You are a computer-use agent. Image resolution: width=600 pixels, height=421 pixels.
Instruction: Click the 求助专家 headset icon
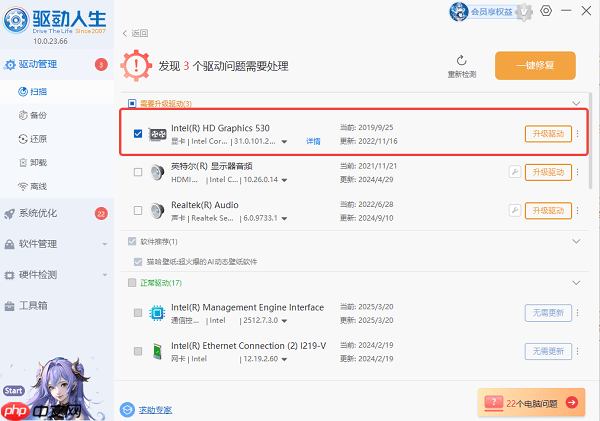(x=127, y=410)
